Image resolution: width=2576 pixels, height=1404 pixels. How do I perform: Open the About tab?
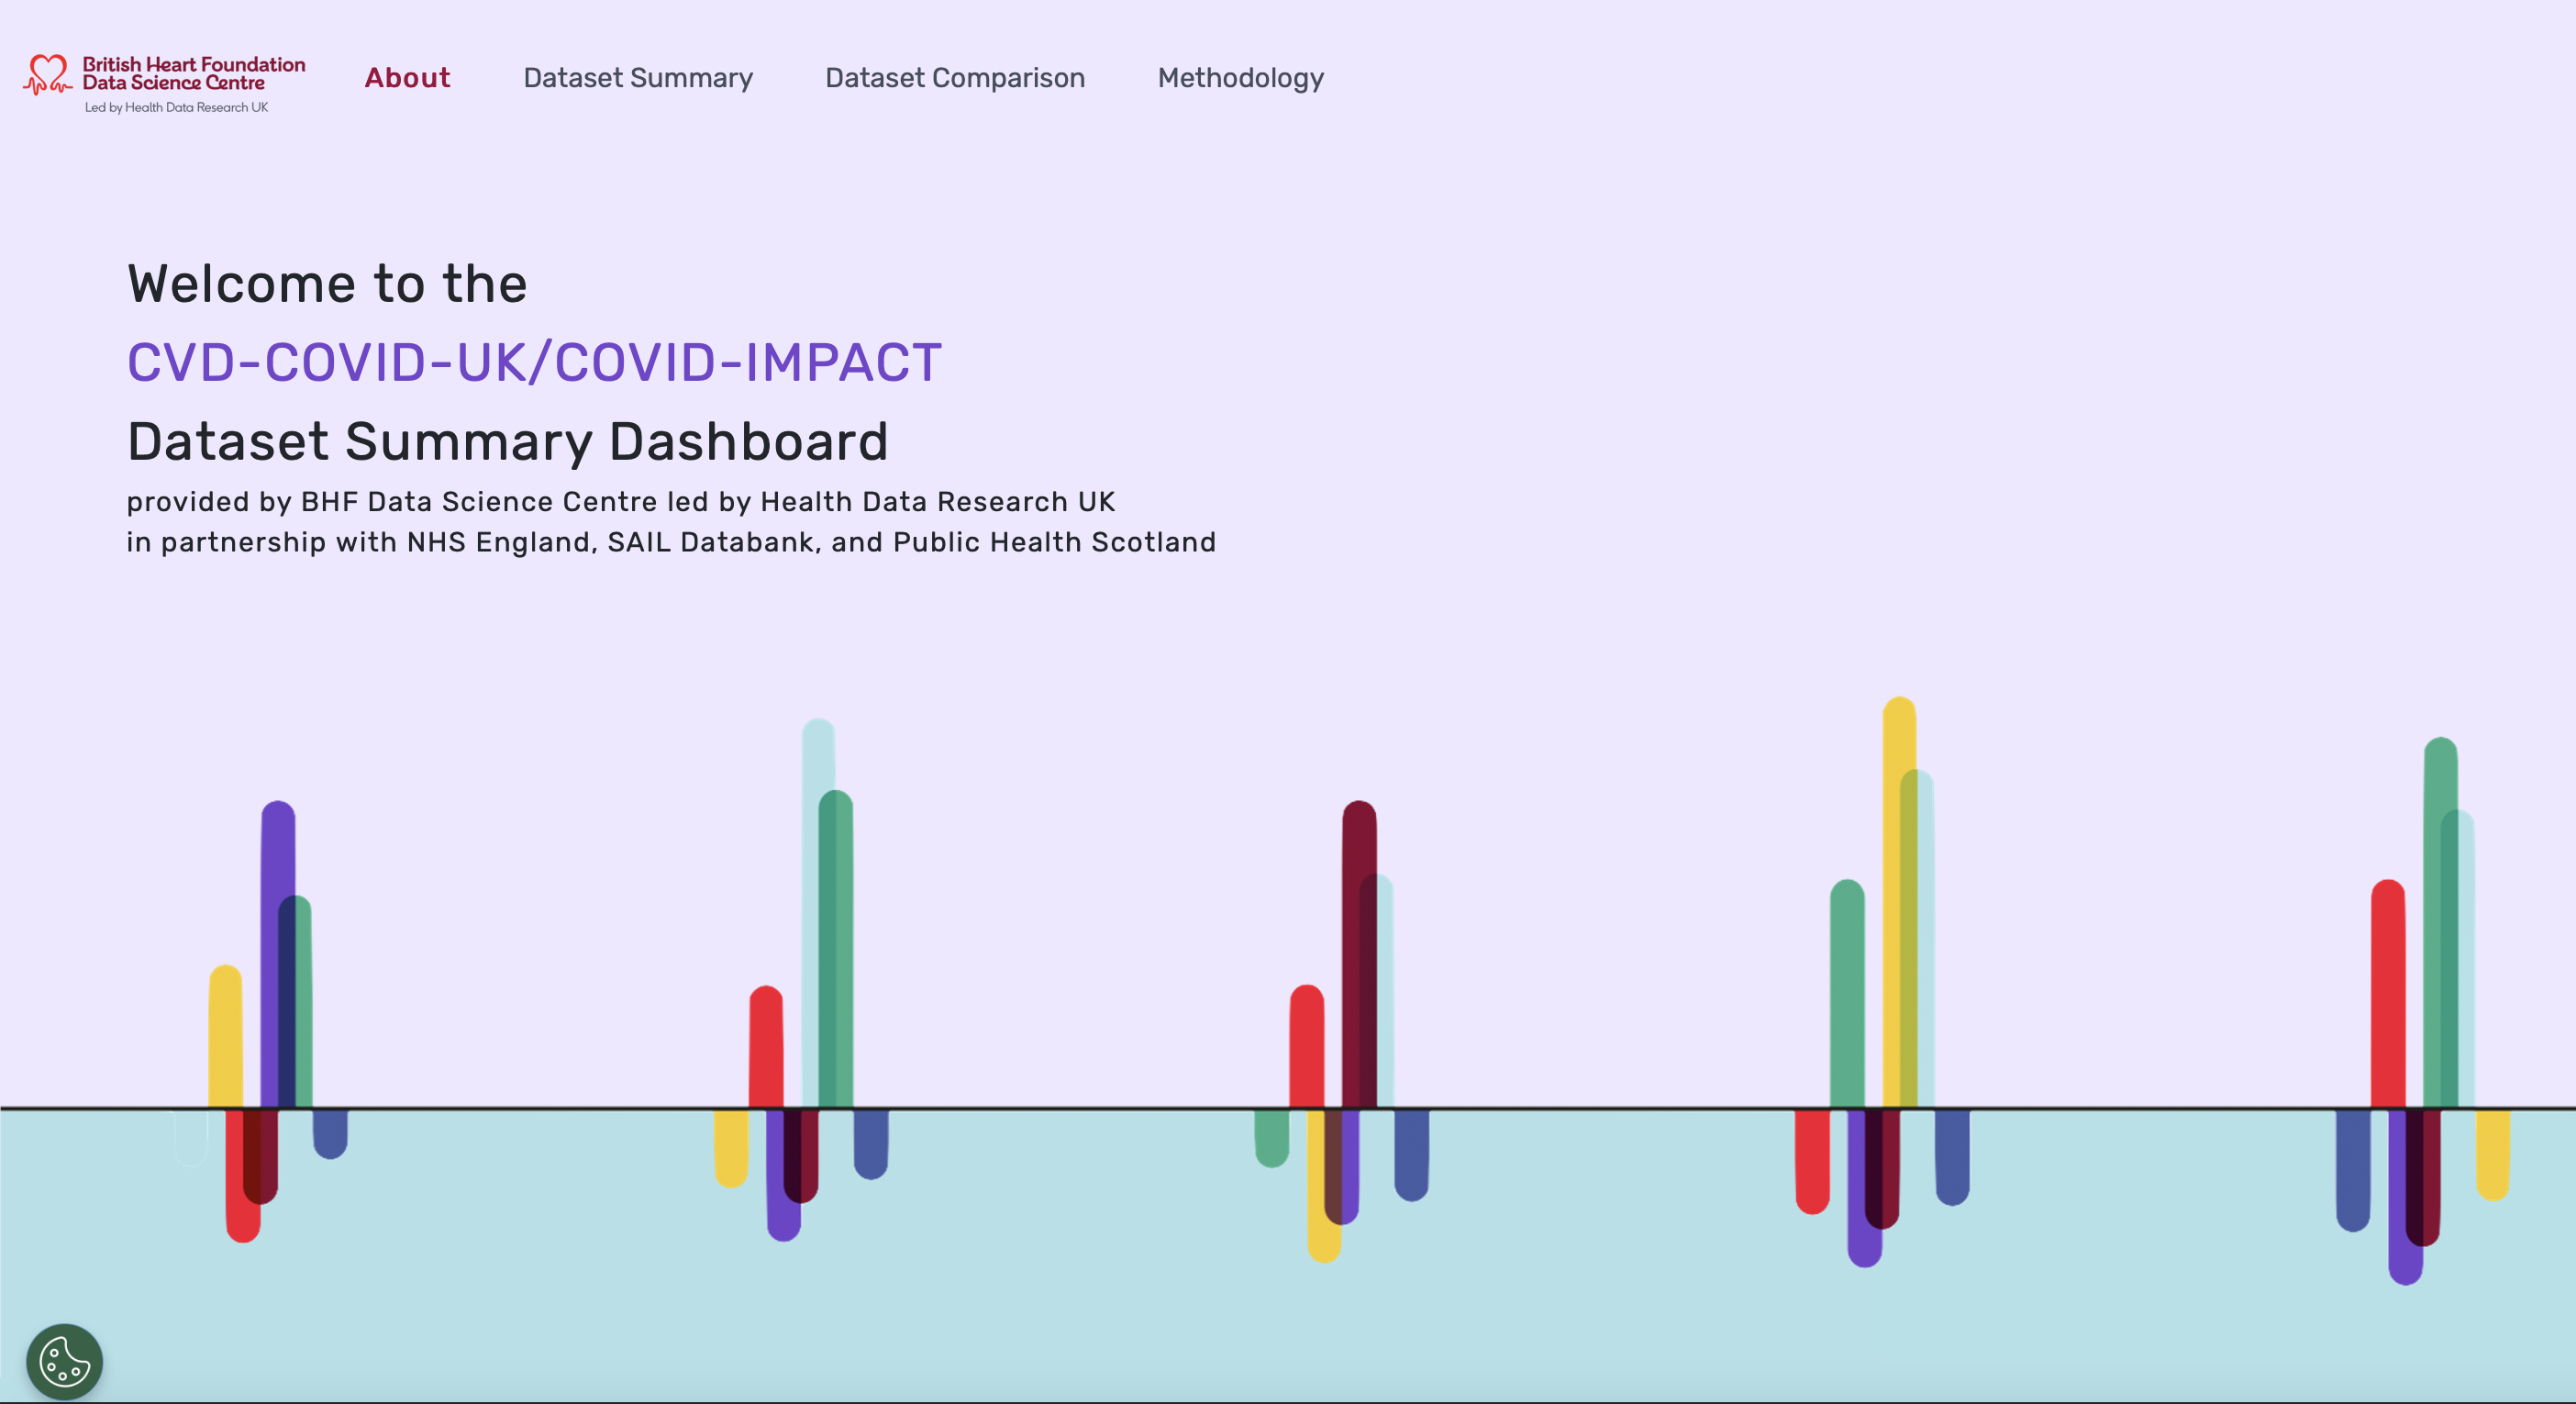[x=407, y=78]
